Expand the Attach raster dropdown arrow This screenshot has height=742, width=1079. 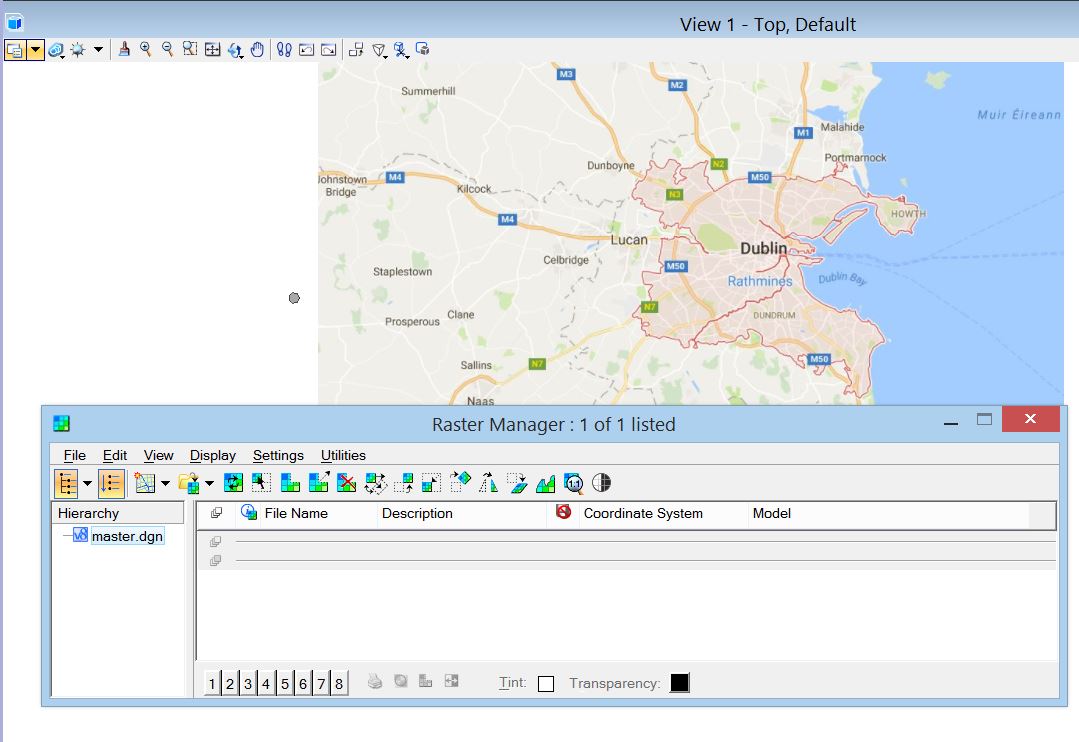coord(209,483)
